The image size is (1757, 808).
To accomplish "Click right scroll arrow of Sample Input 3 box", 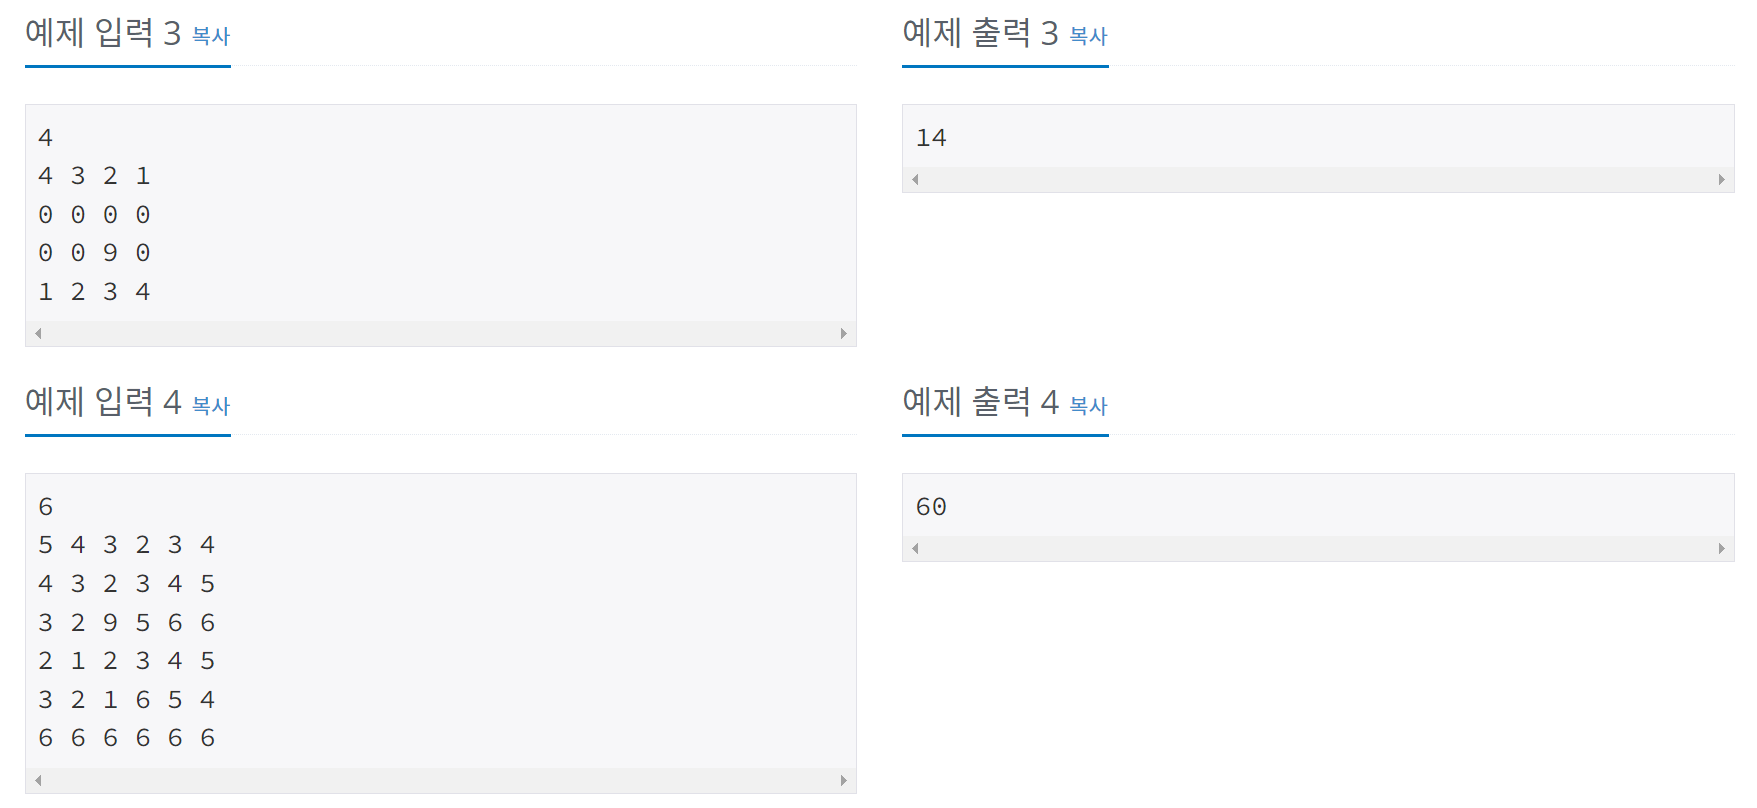I will tap(845, 333).
